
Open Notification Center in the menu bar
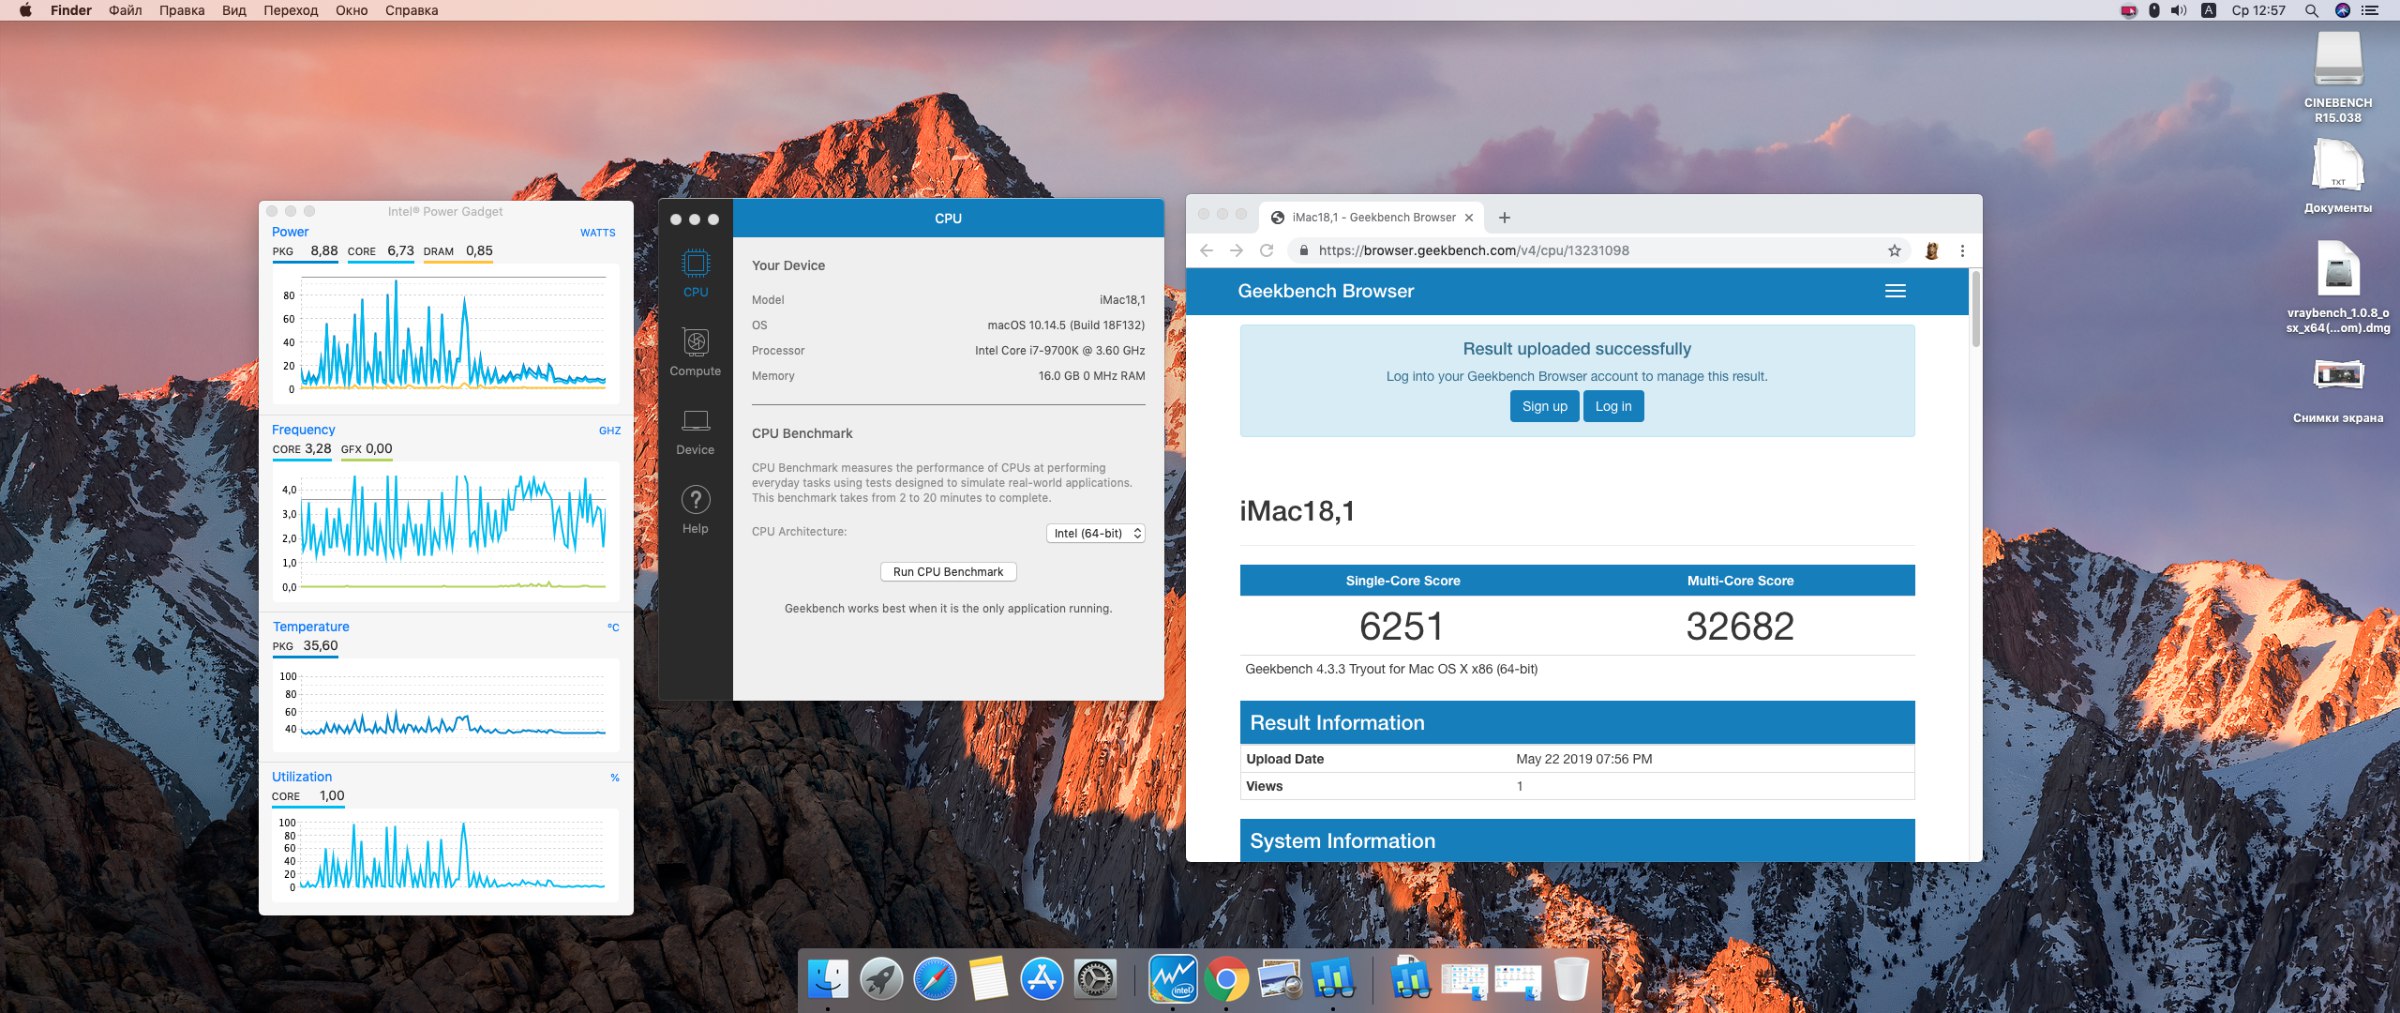coord(2370,10)
